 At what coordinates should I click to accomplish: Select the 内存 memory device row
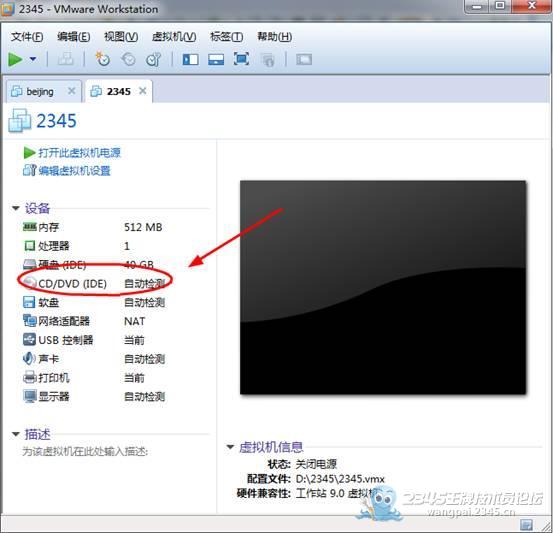click(x=93, y=227)
